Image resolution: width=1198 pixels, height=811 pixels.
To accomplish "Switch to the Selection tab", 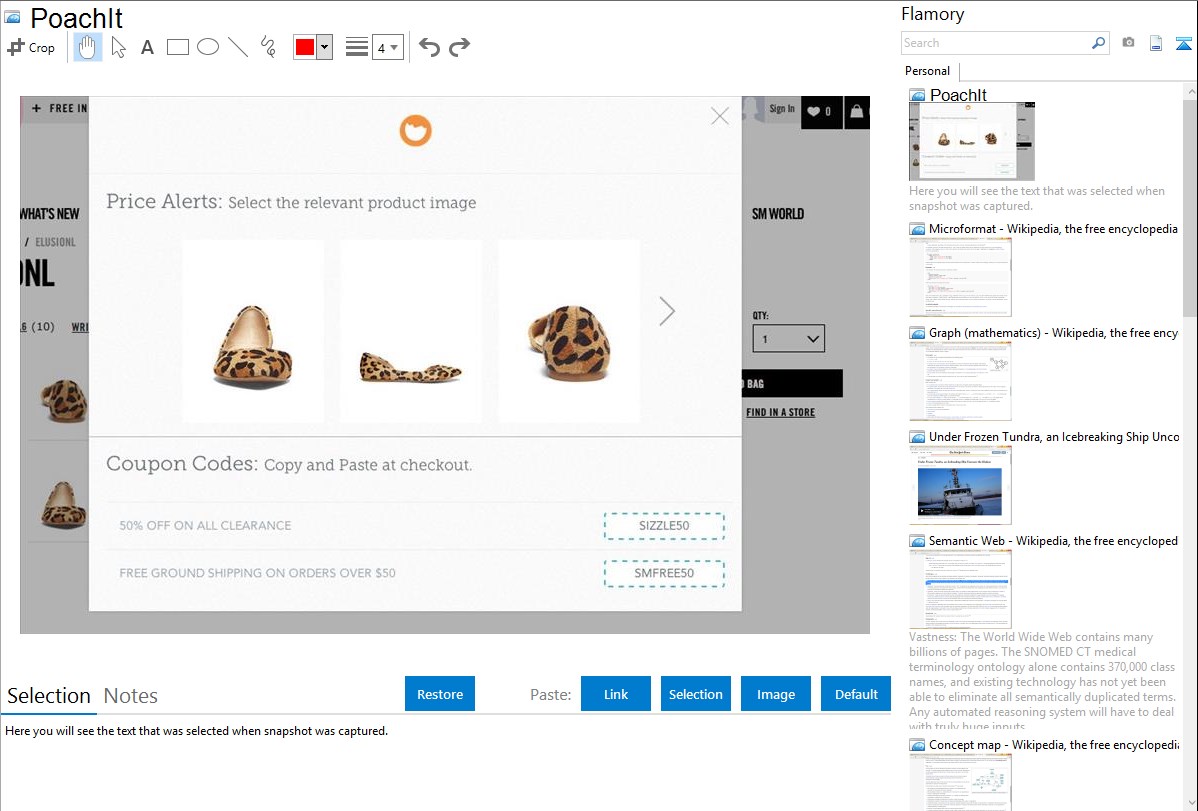I will tap(49, 696).
